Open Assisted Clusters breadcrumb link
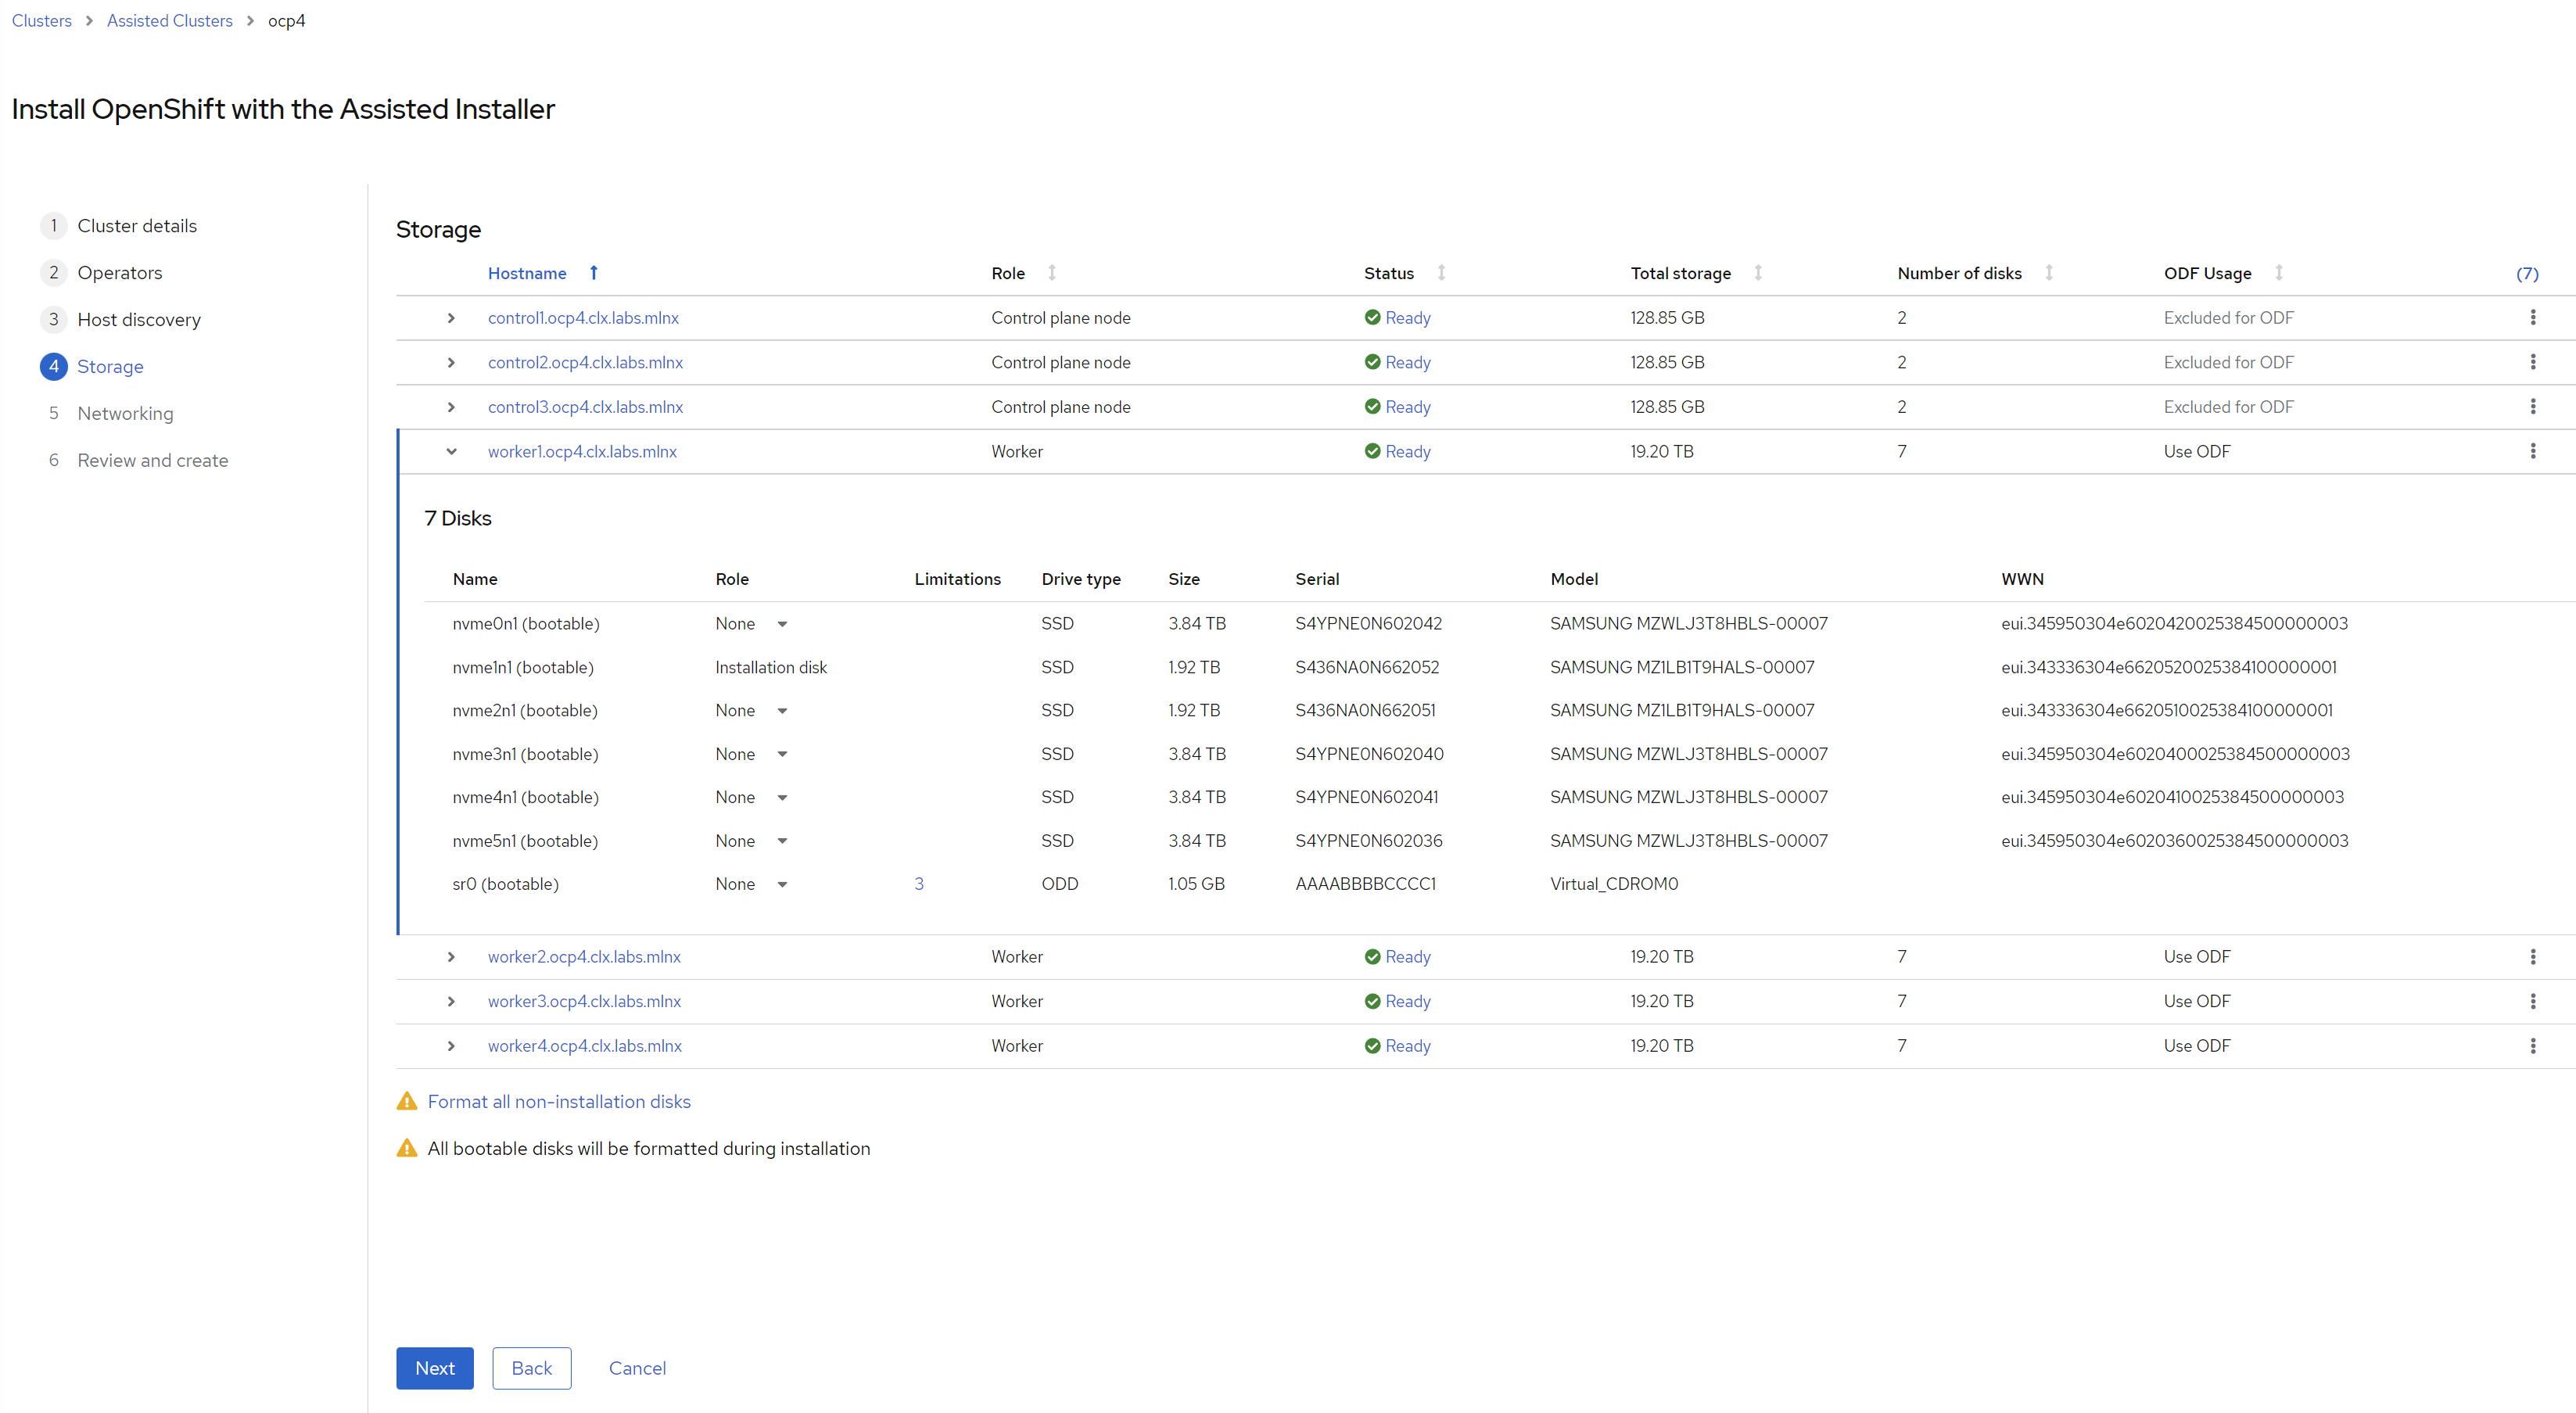Screen dimensions: 2576x1413 tap(170, 21)
